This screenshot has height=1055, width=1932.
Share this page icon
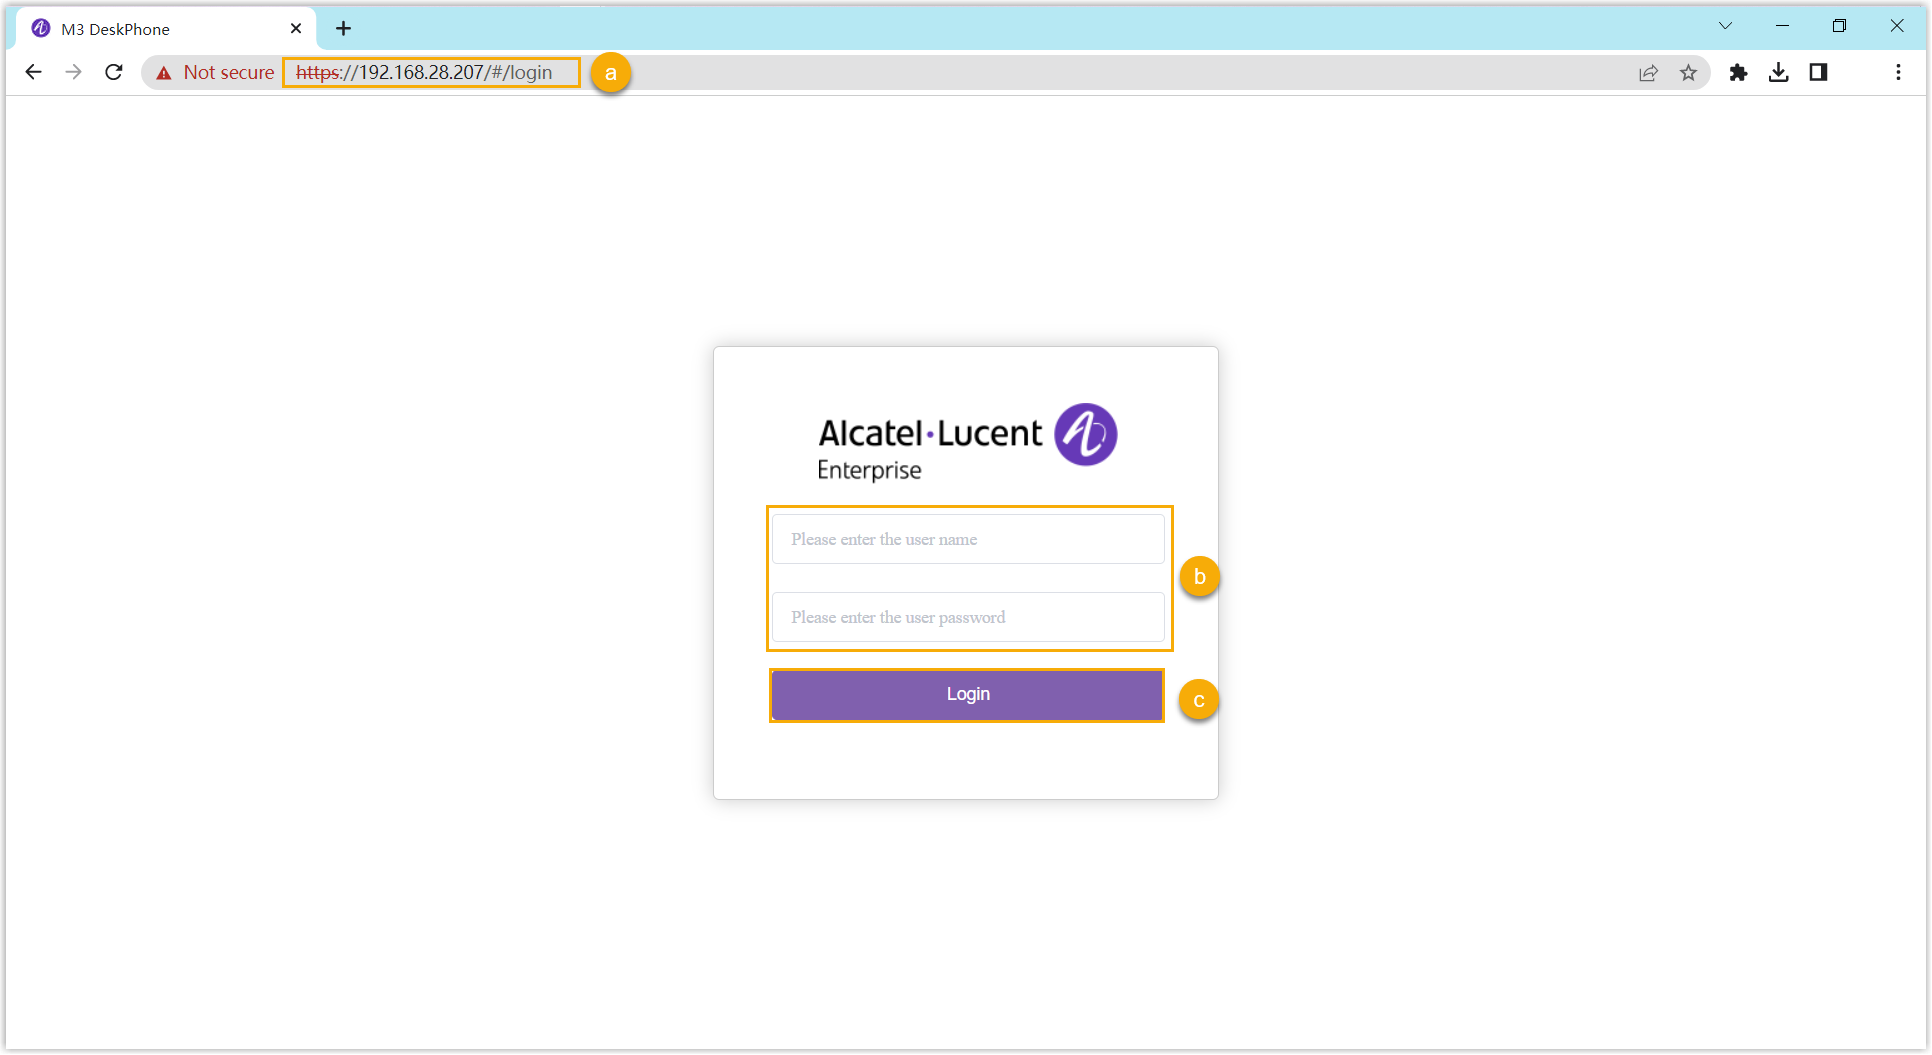[x=1648, y=73]
